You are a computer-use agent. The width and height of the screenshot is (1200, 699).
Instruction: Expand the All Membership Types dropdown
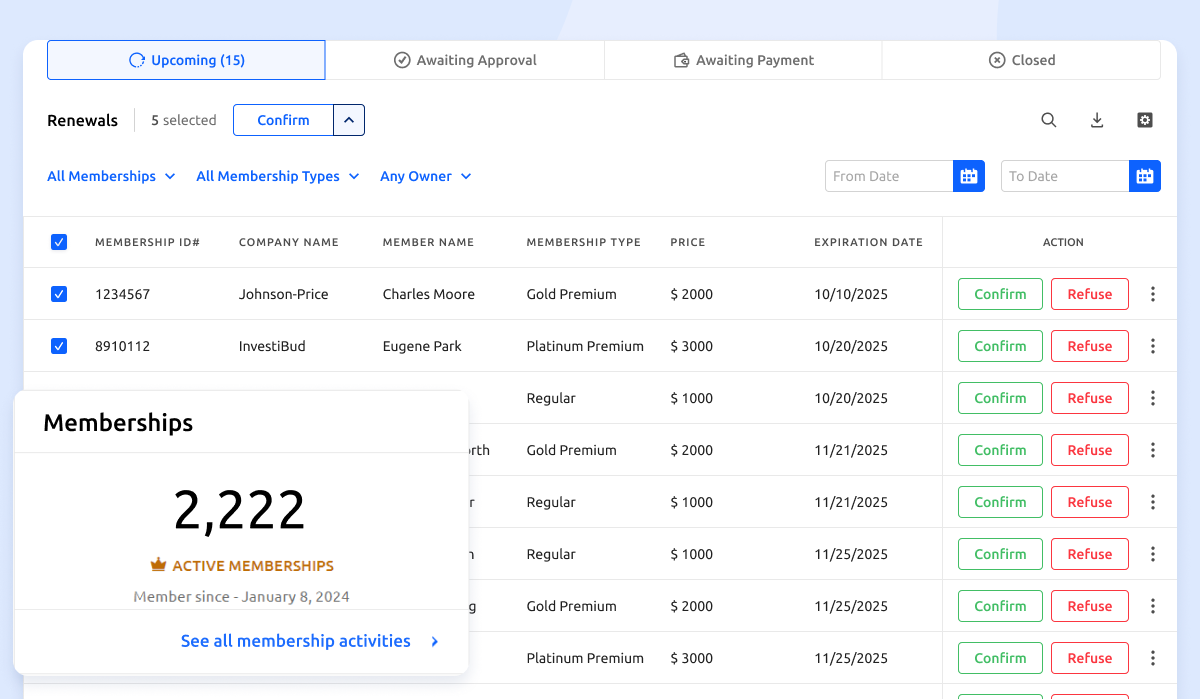(x=277, y=176)
